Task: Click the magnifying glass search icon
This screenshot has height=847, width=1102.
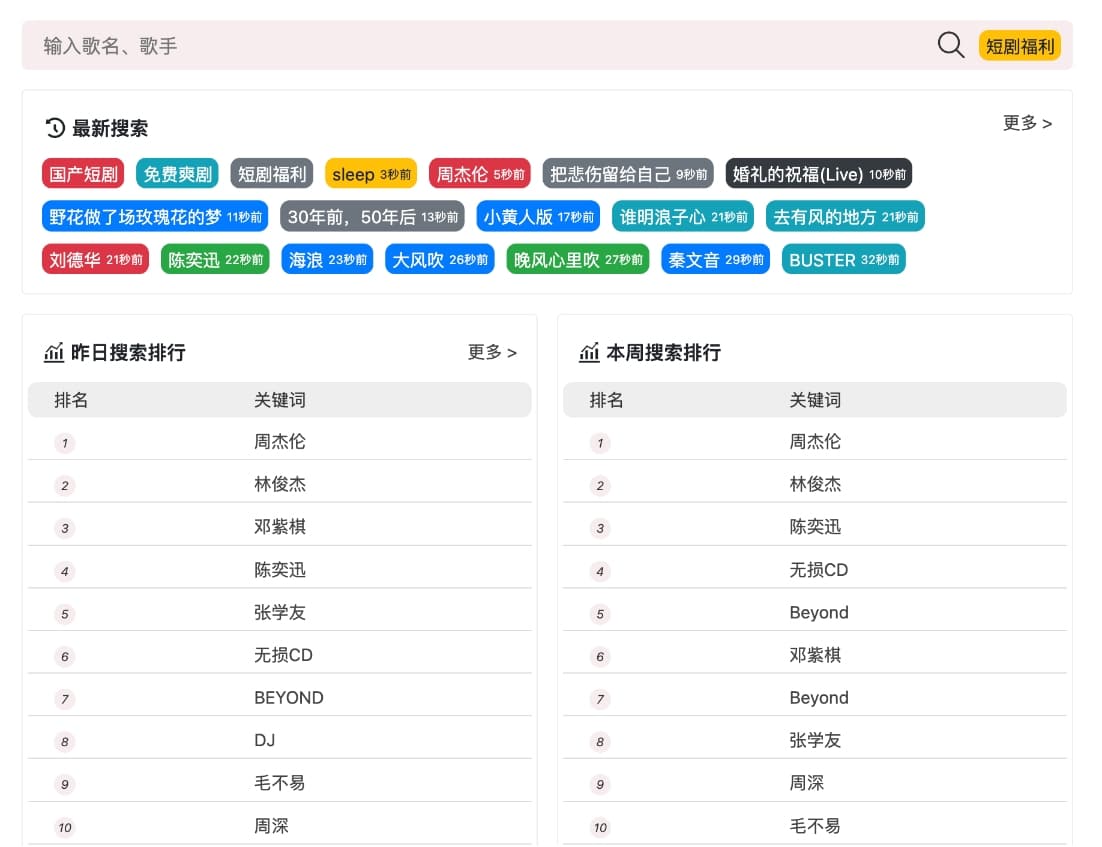Action: click(950, 45)
